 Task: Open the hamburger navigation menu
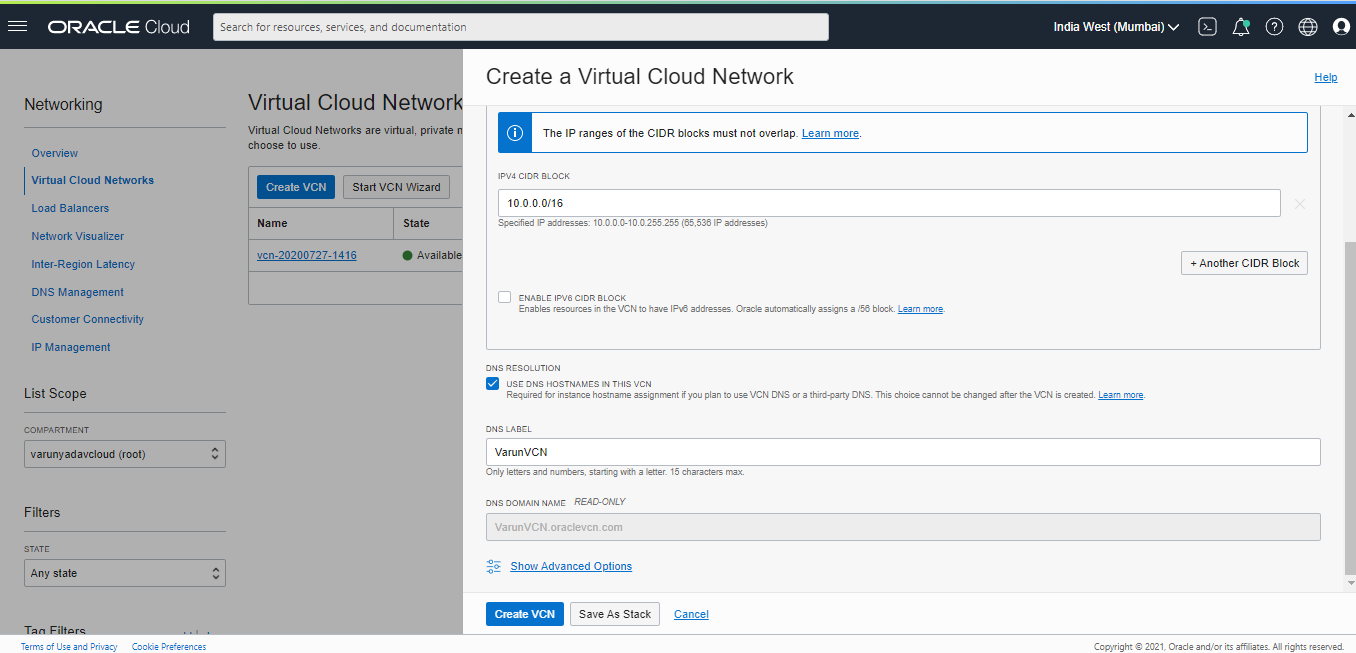17,26
